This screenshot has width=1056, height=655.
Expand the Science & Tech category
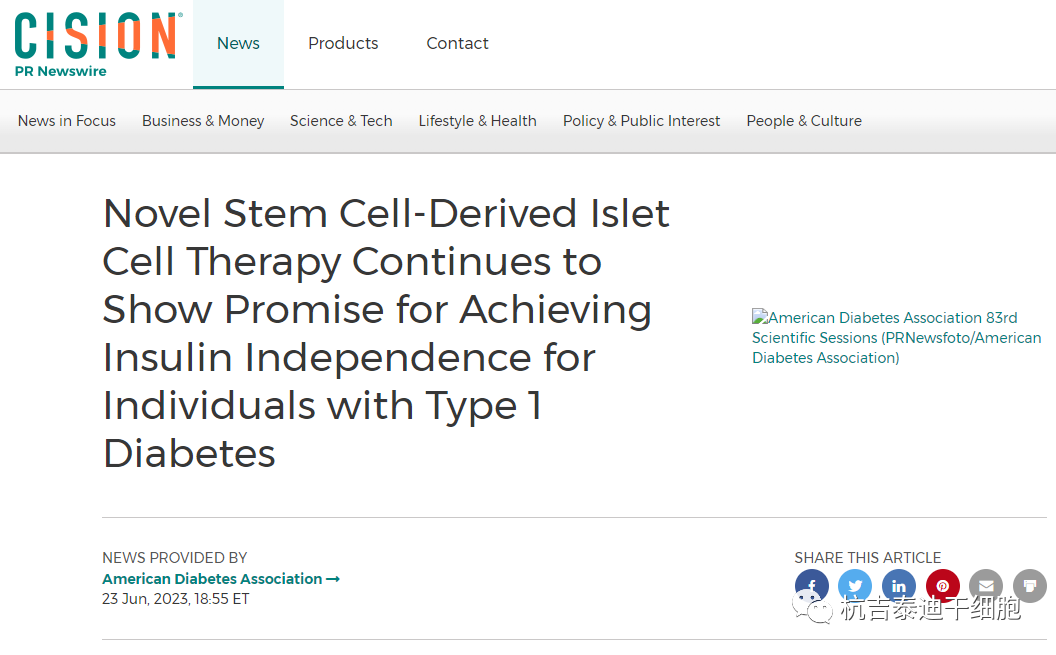[341, 121]
